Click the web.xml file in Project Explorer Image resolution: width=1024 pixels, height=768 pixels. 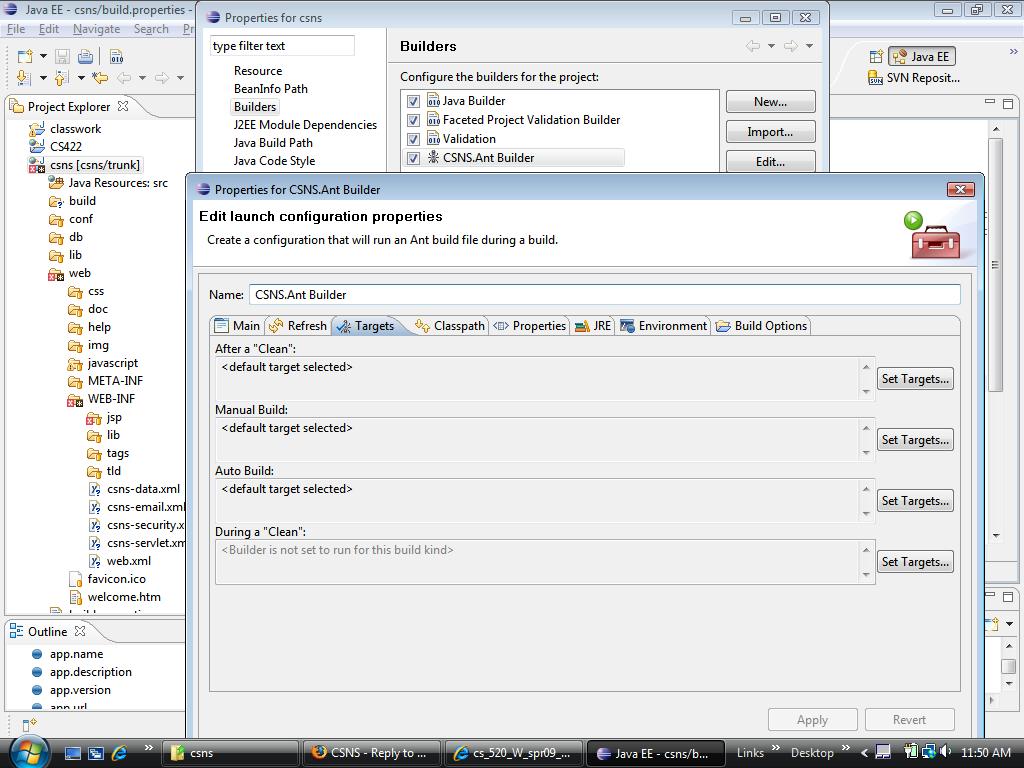click(x=128, y=561)
